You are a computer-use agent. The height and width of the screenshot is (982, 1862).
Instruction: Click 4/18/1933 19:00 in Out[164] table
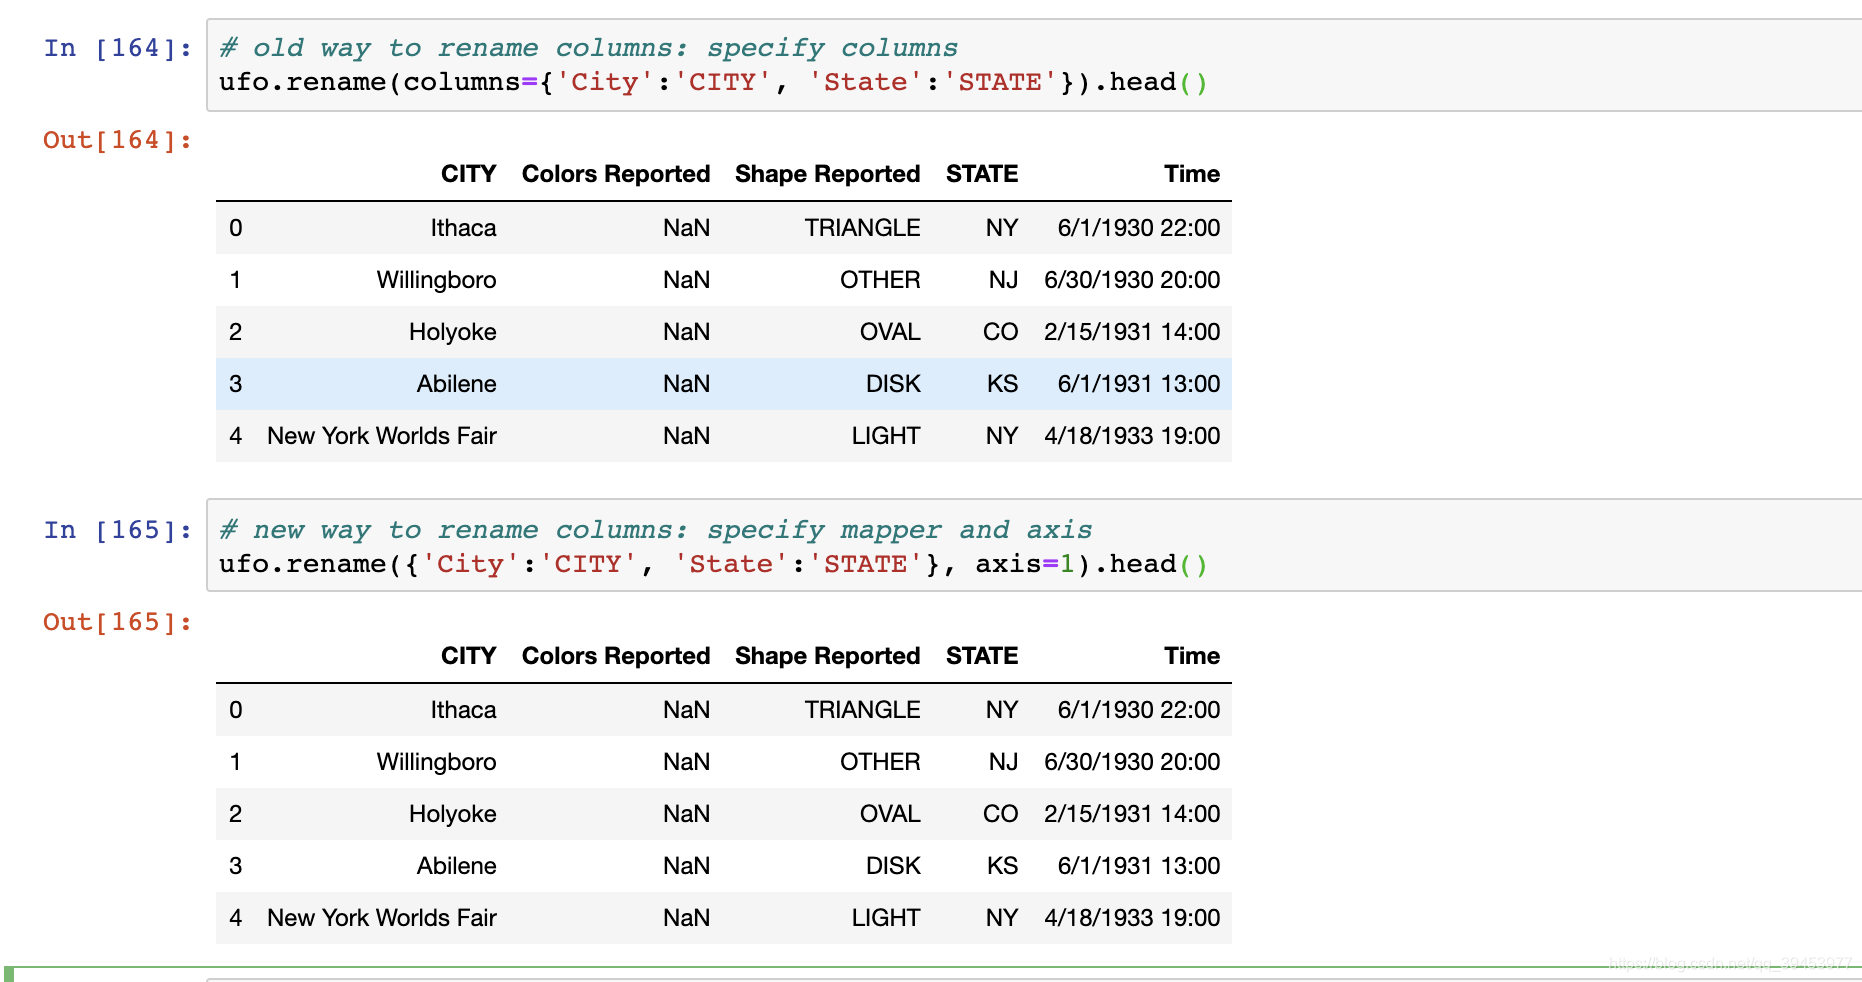(x=1132, y=436)
